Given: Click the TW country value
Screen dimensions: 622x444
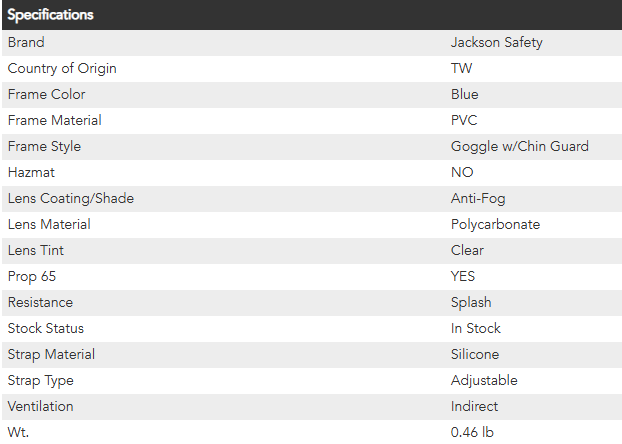Looking at the screenshot, I should [462, 68].
